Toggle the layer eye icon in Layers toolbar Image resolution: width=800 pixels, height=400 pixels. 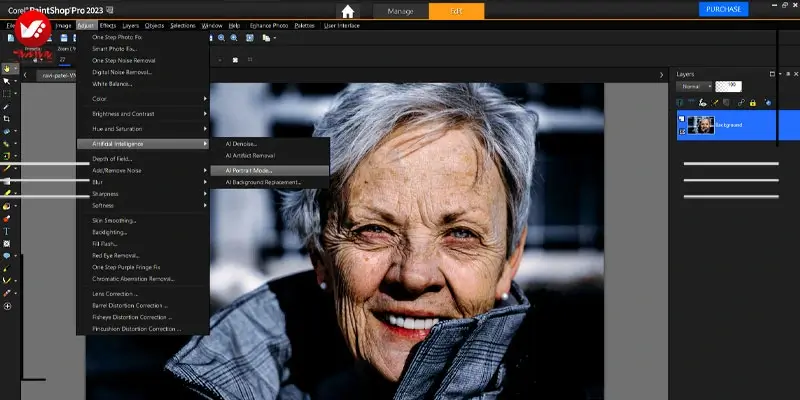coord(703,103)
